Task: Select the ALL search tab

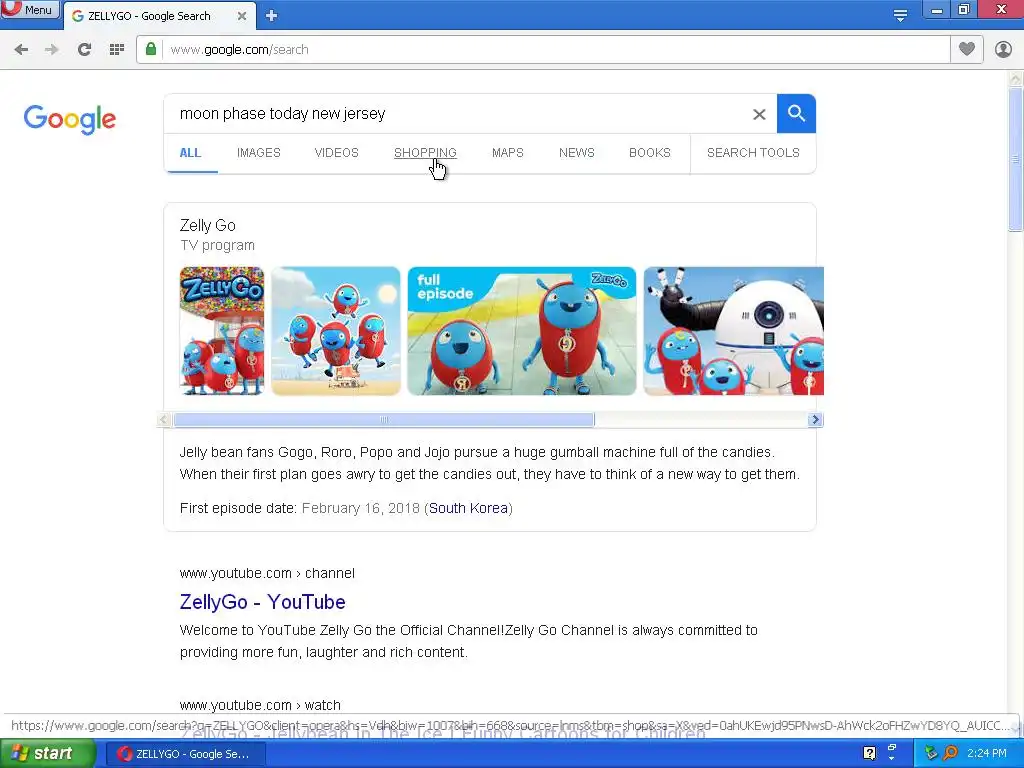Action: coord(190,153)
